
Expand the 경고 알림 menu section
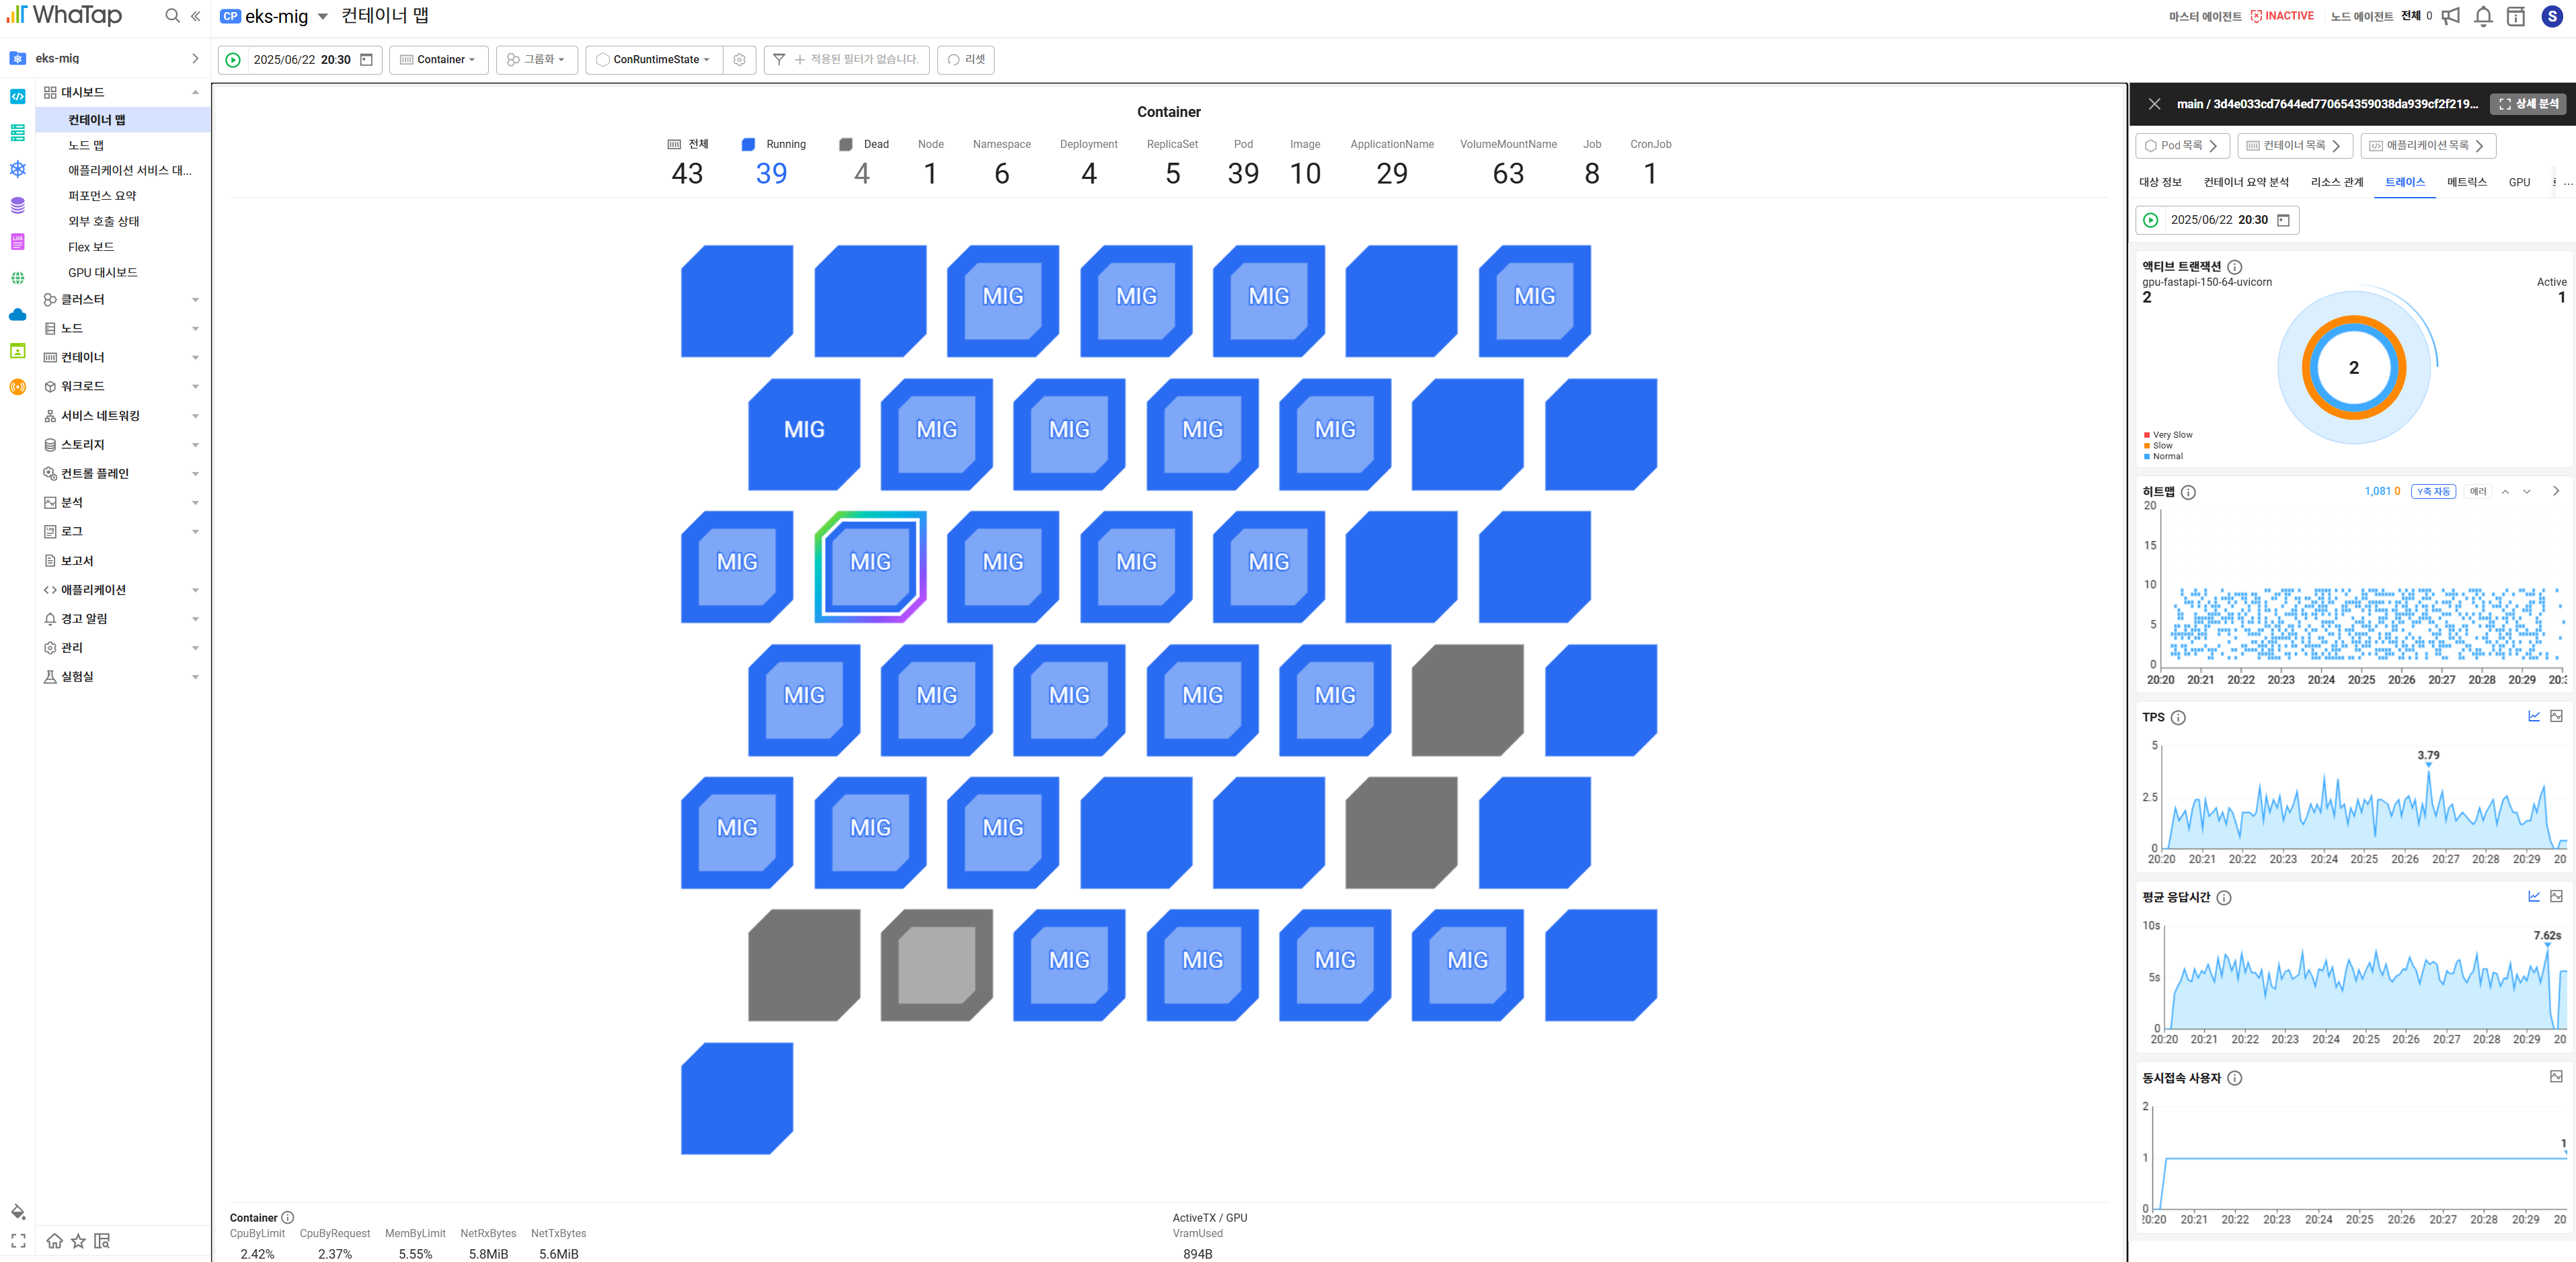click(x=122, y=618)
